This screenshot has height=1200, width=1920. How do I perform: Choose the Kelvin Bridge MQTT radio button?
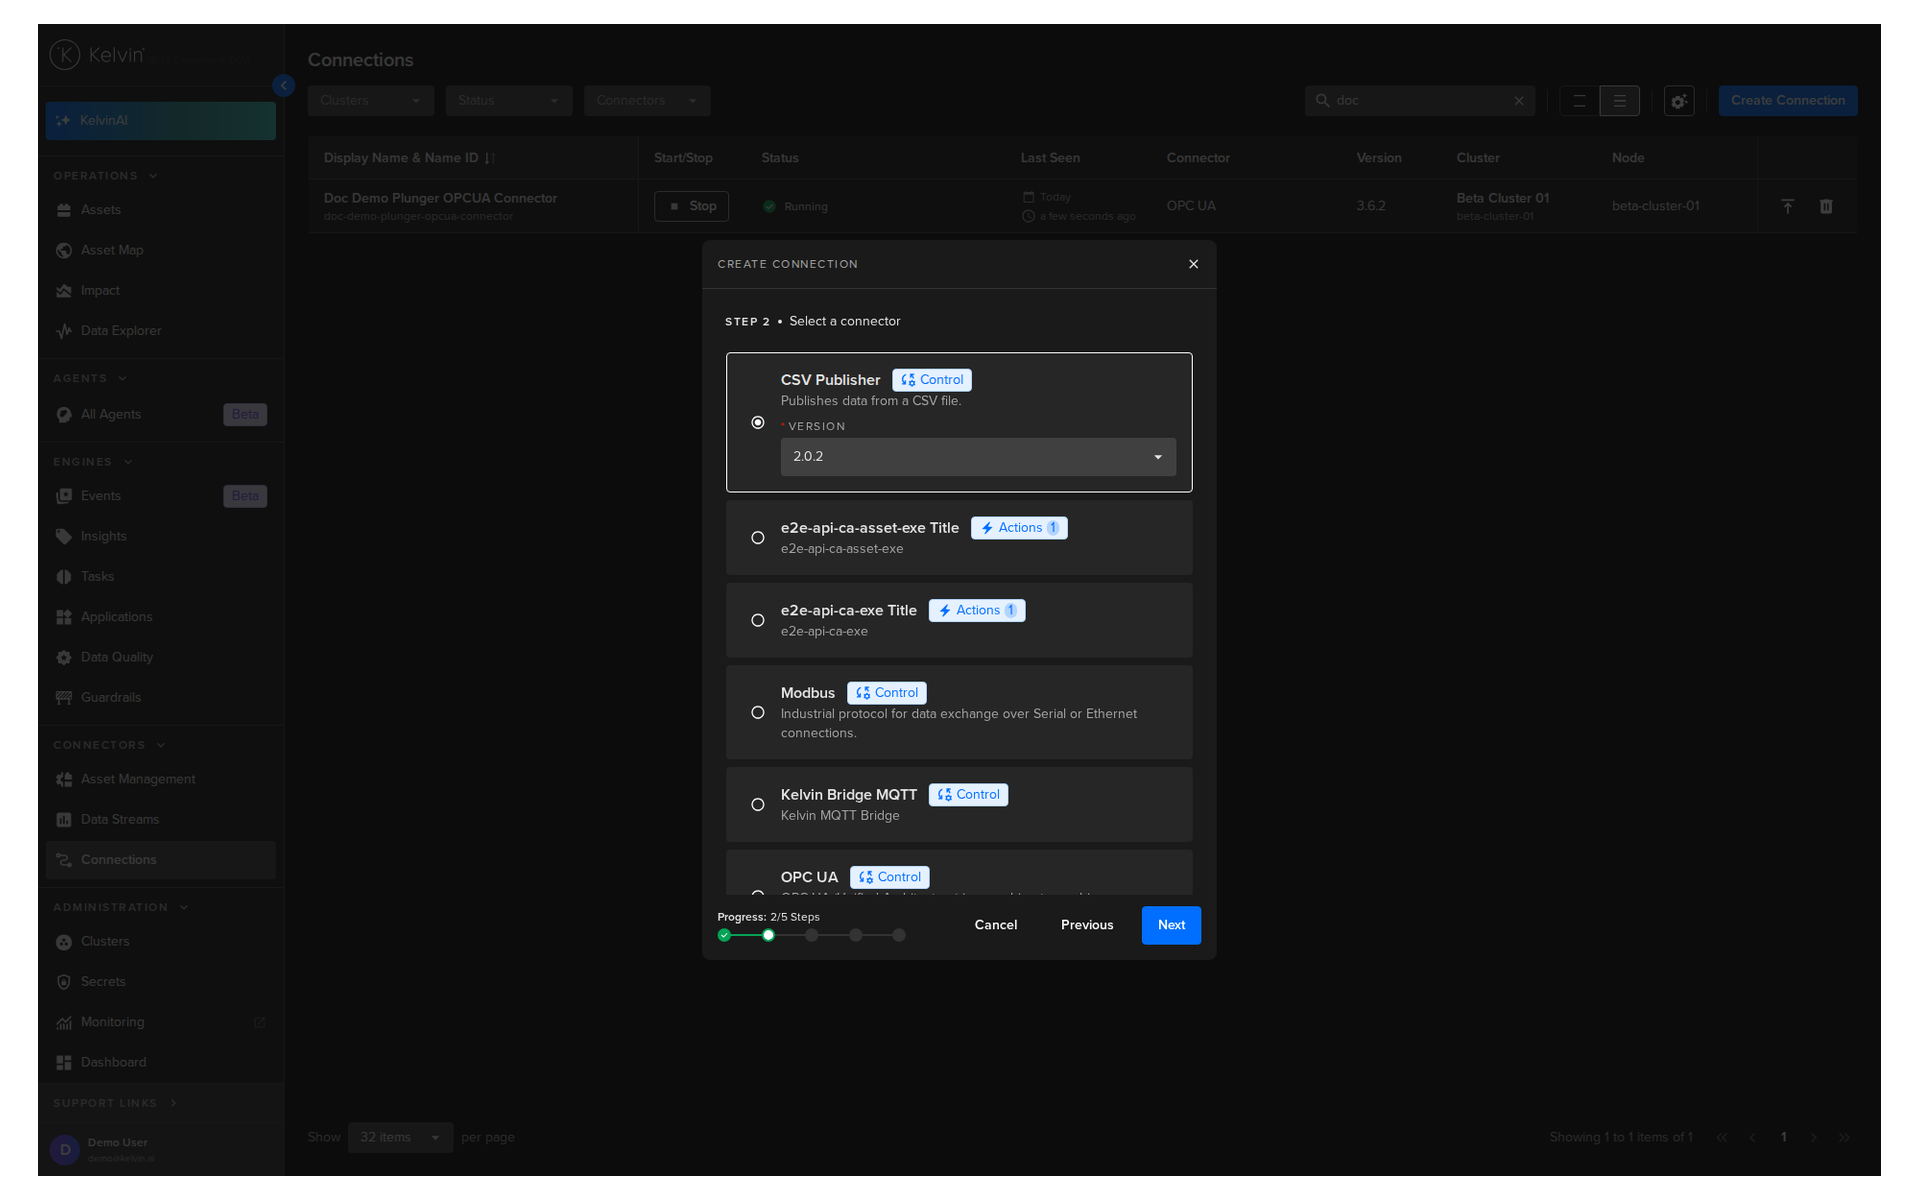pyautogui.click(x=758, y=804)
